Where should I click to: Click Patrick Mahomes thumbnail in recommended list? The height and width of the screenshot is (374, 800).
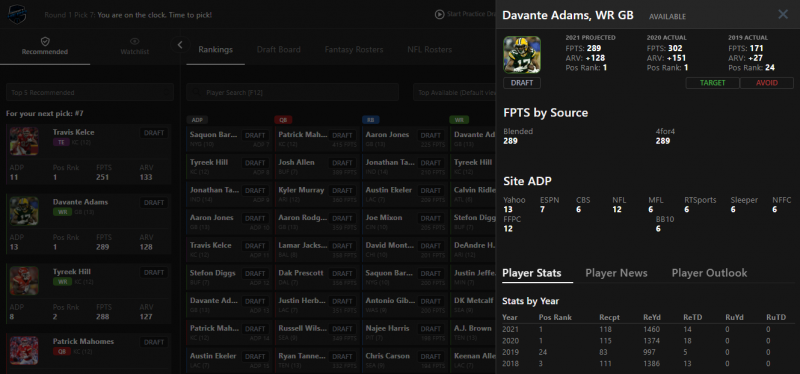pyautogui.click(x=24, y=351)
